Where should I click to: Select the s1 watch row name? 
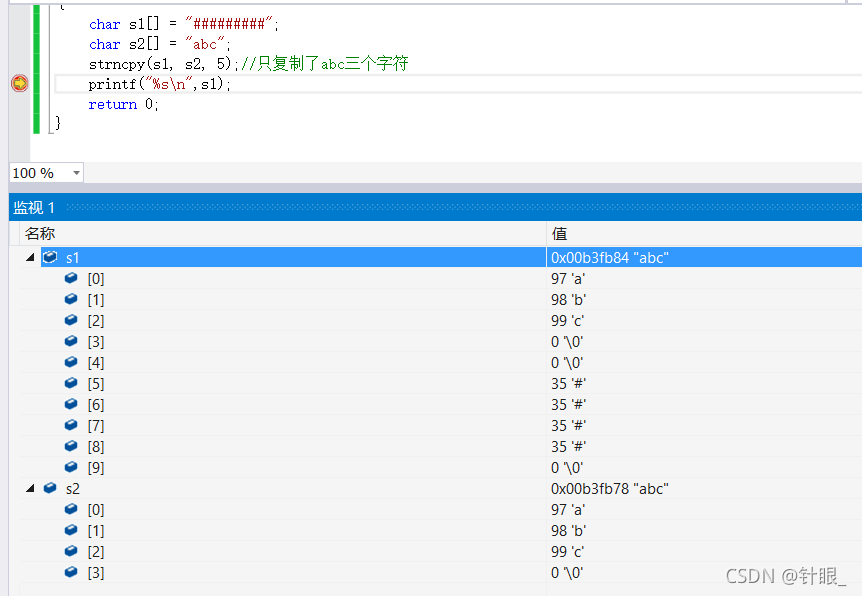(73, 258)
